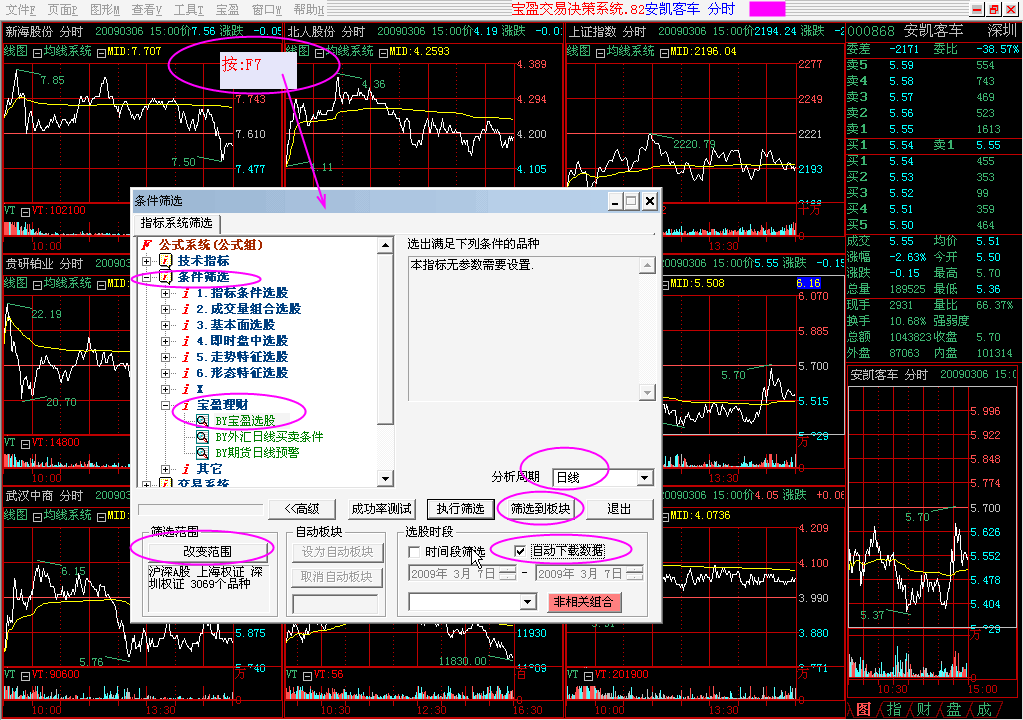Click the empty field under 取消自动板块
The height and width of the screenshot is (720, 1023).
336,603
